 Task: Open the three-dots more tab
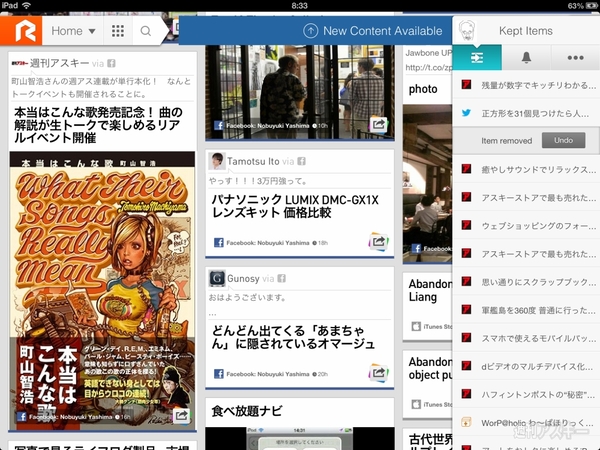(x=576, y=57)
